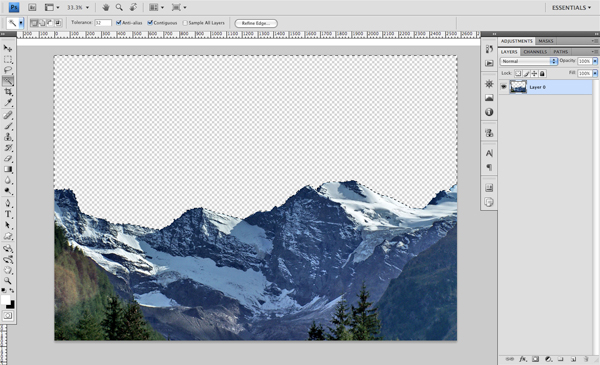
Task: Toggle the Contiguous checkbox
Action: click(x=150, y=23)
